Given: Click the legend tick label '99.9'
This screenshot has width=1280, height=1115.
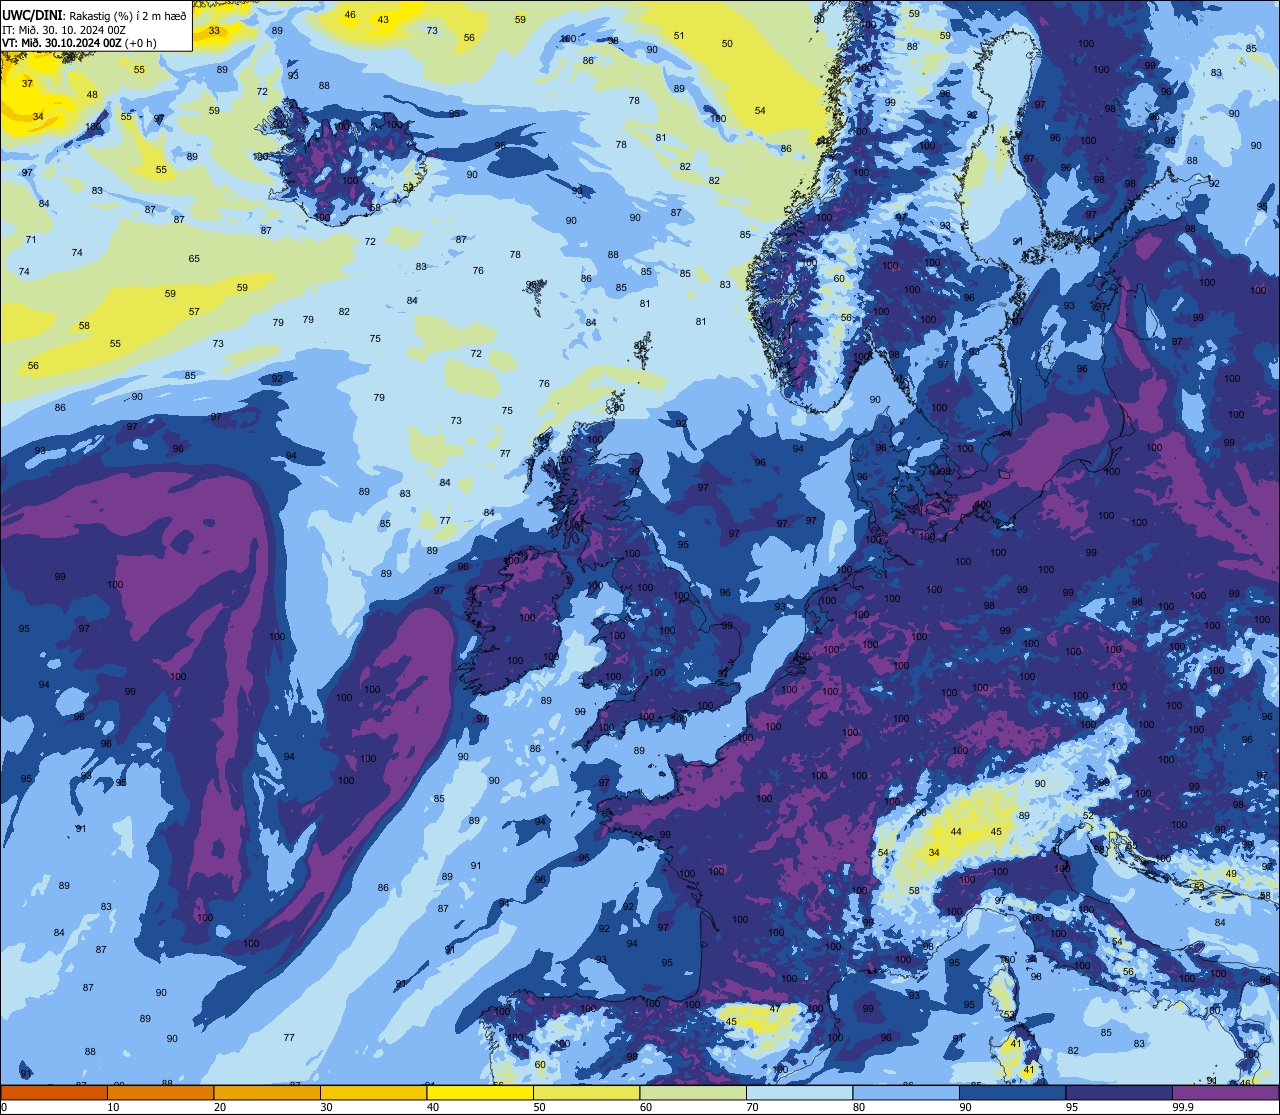Looking at the screenshot, I should pyautogui.click(x=1183, y=1107).
